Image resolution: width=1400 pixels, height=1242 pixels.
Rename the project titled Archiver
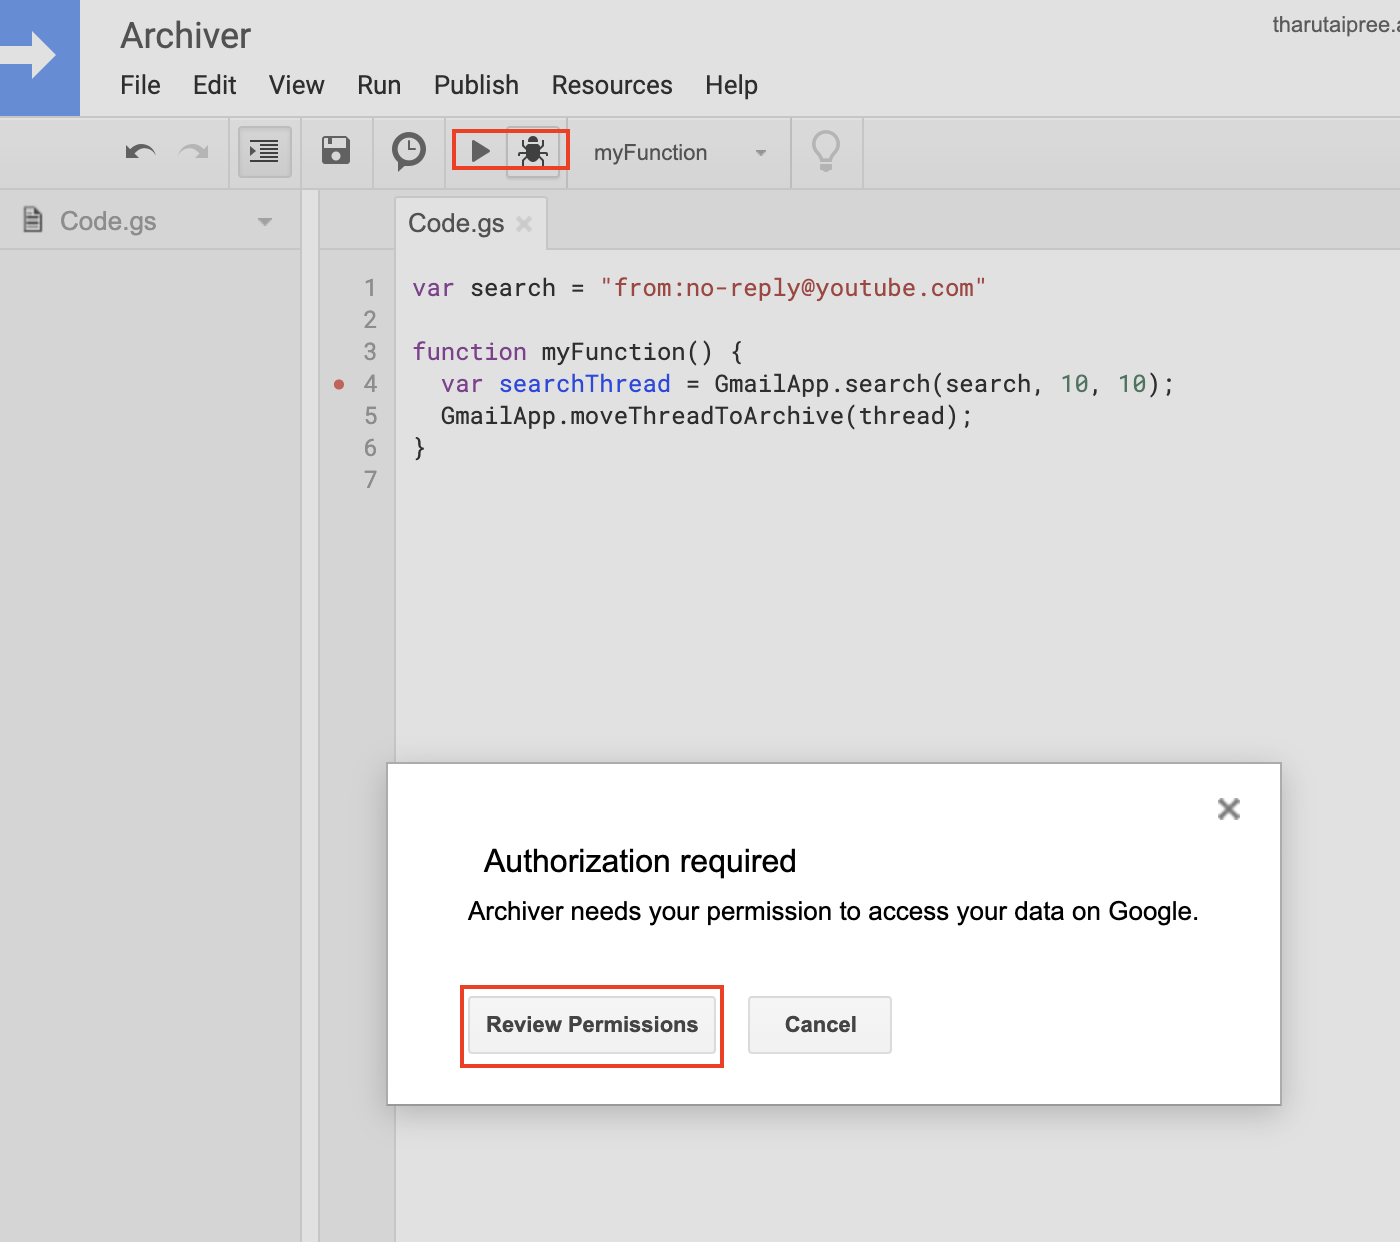(186, 36)
